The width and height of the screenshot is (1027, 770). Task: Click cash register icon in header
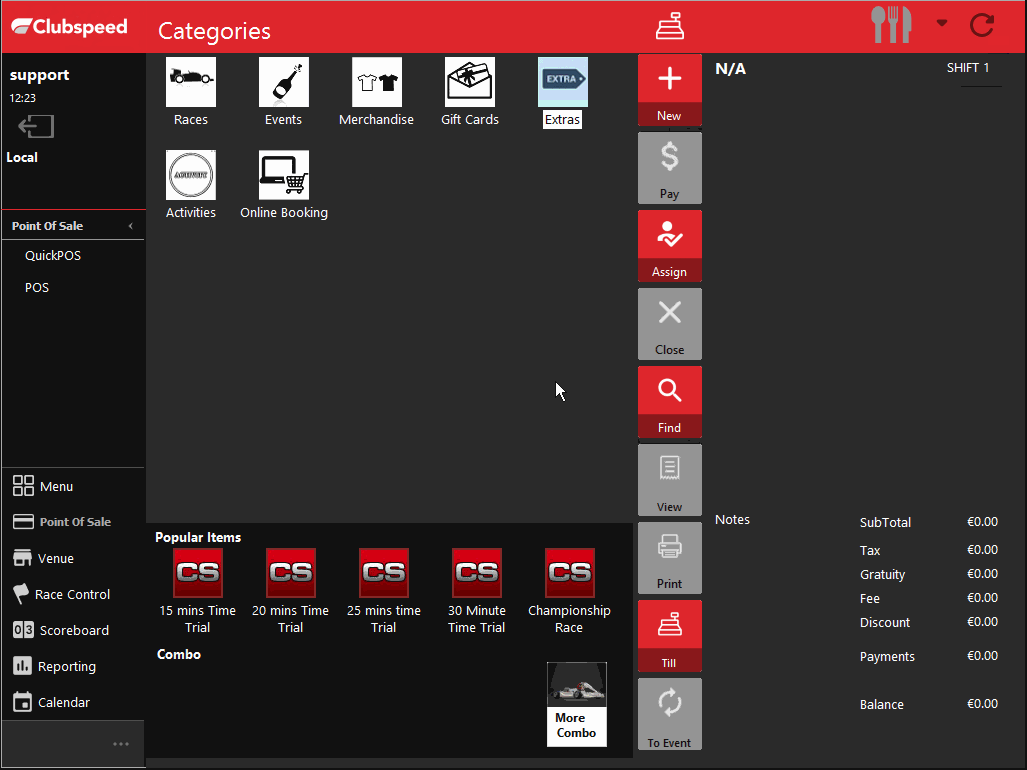pyautogui.click(x=669, y=26)
